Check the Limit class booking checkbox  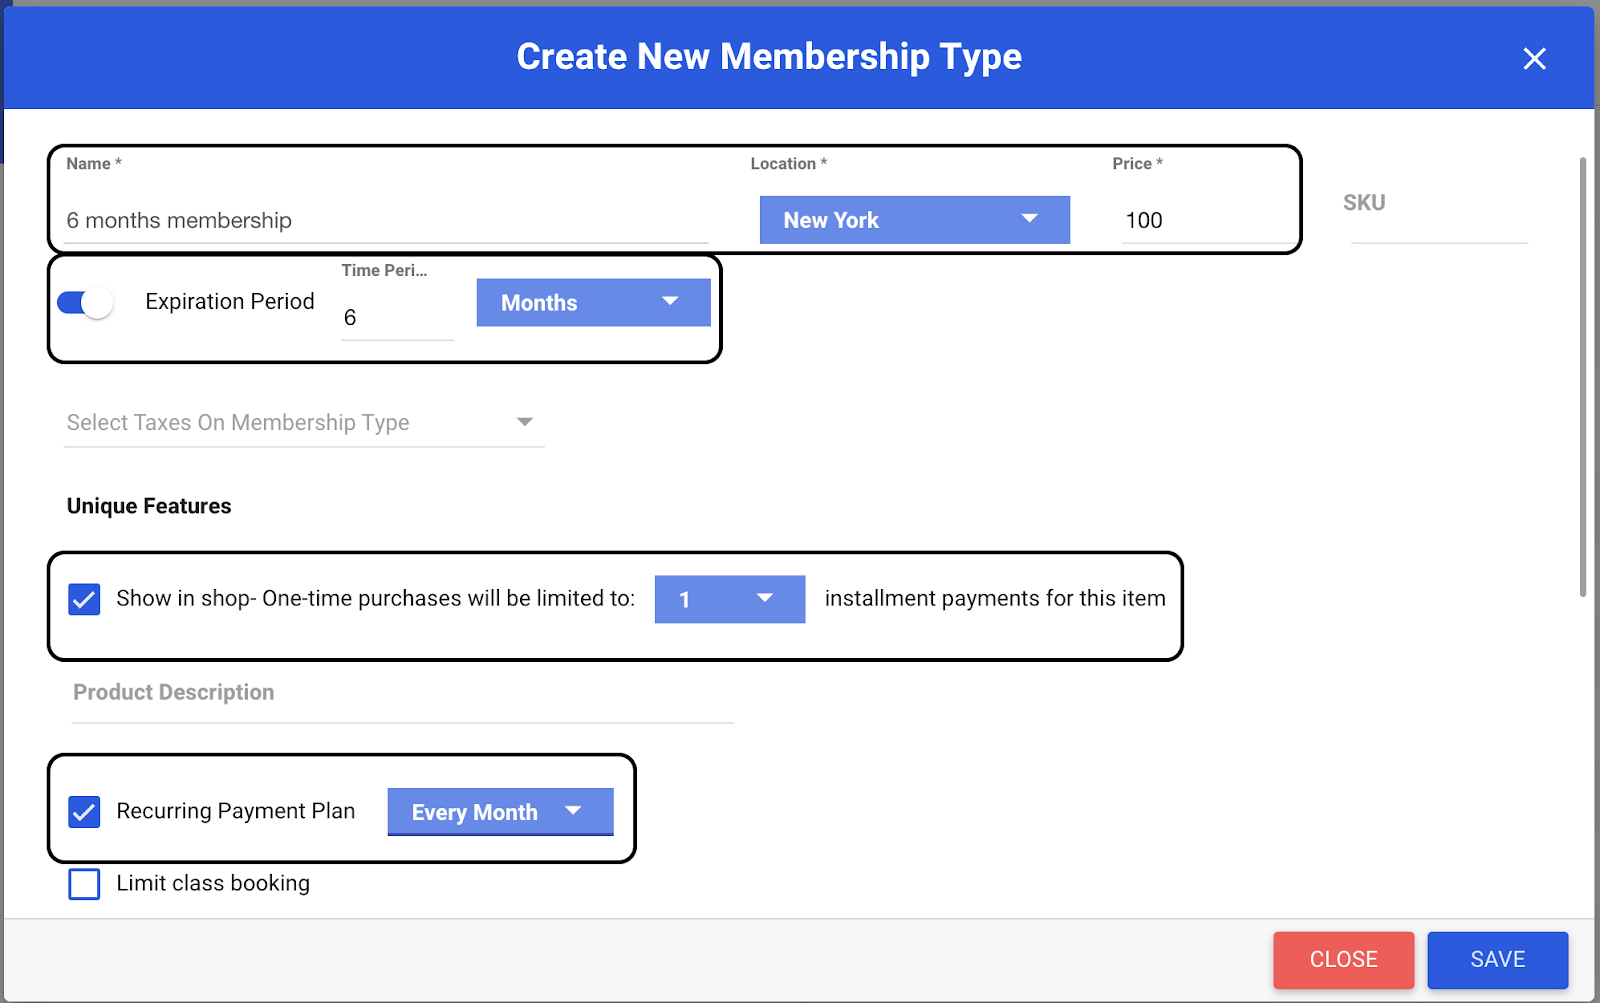[84, 884]
